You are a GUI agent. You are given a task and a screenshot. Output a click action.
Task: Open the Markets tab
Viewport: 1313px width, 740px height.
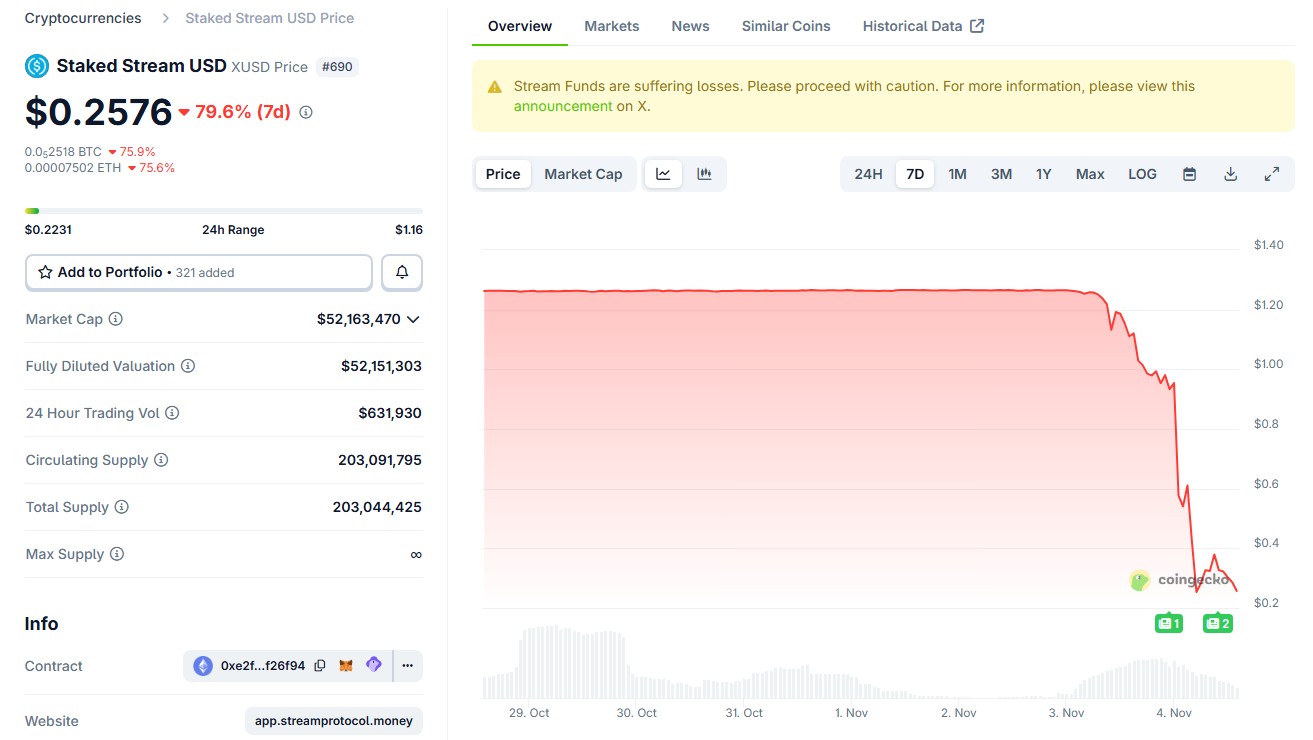click(611, 26)
